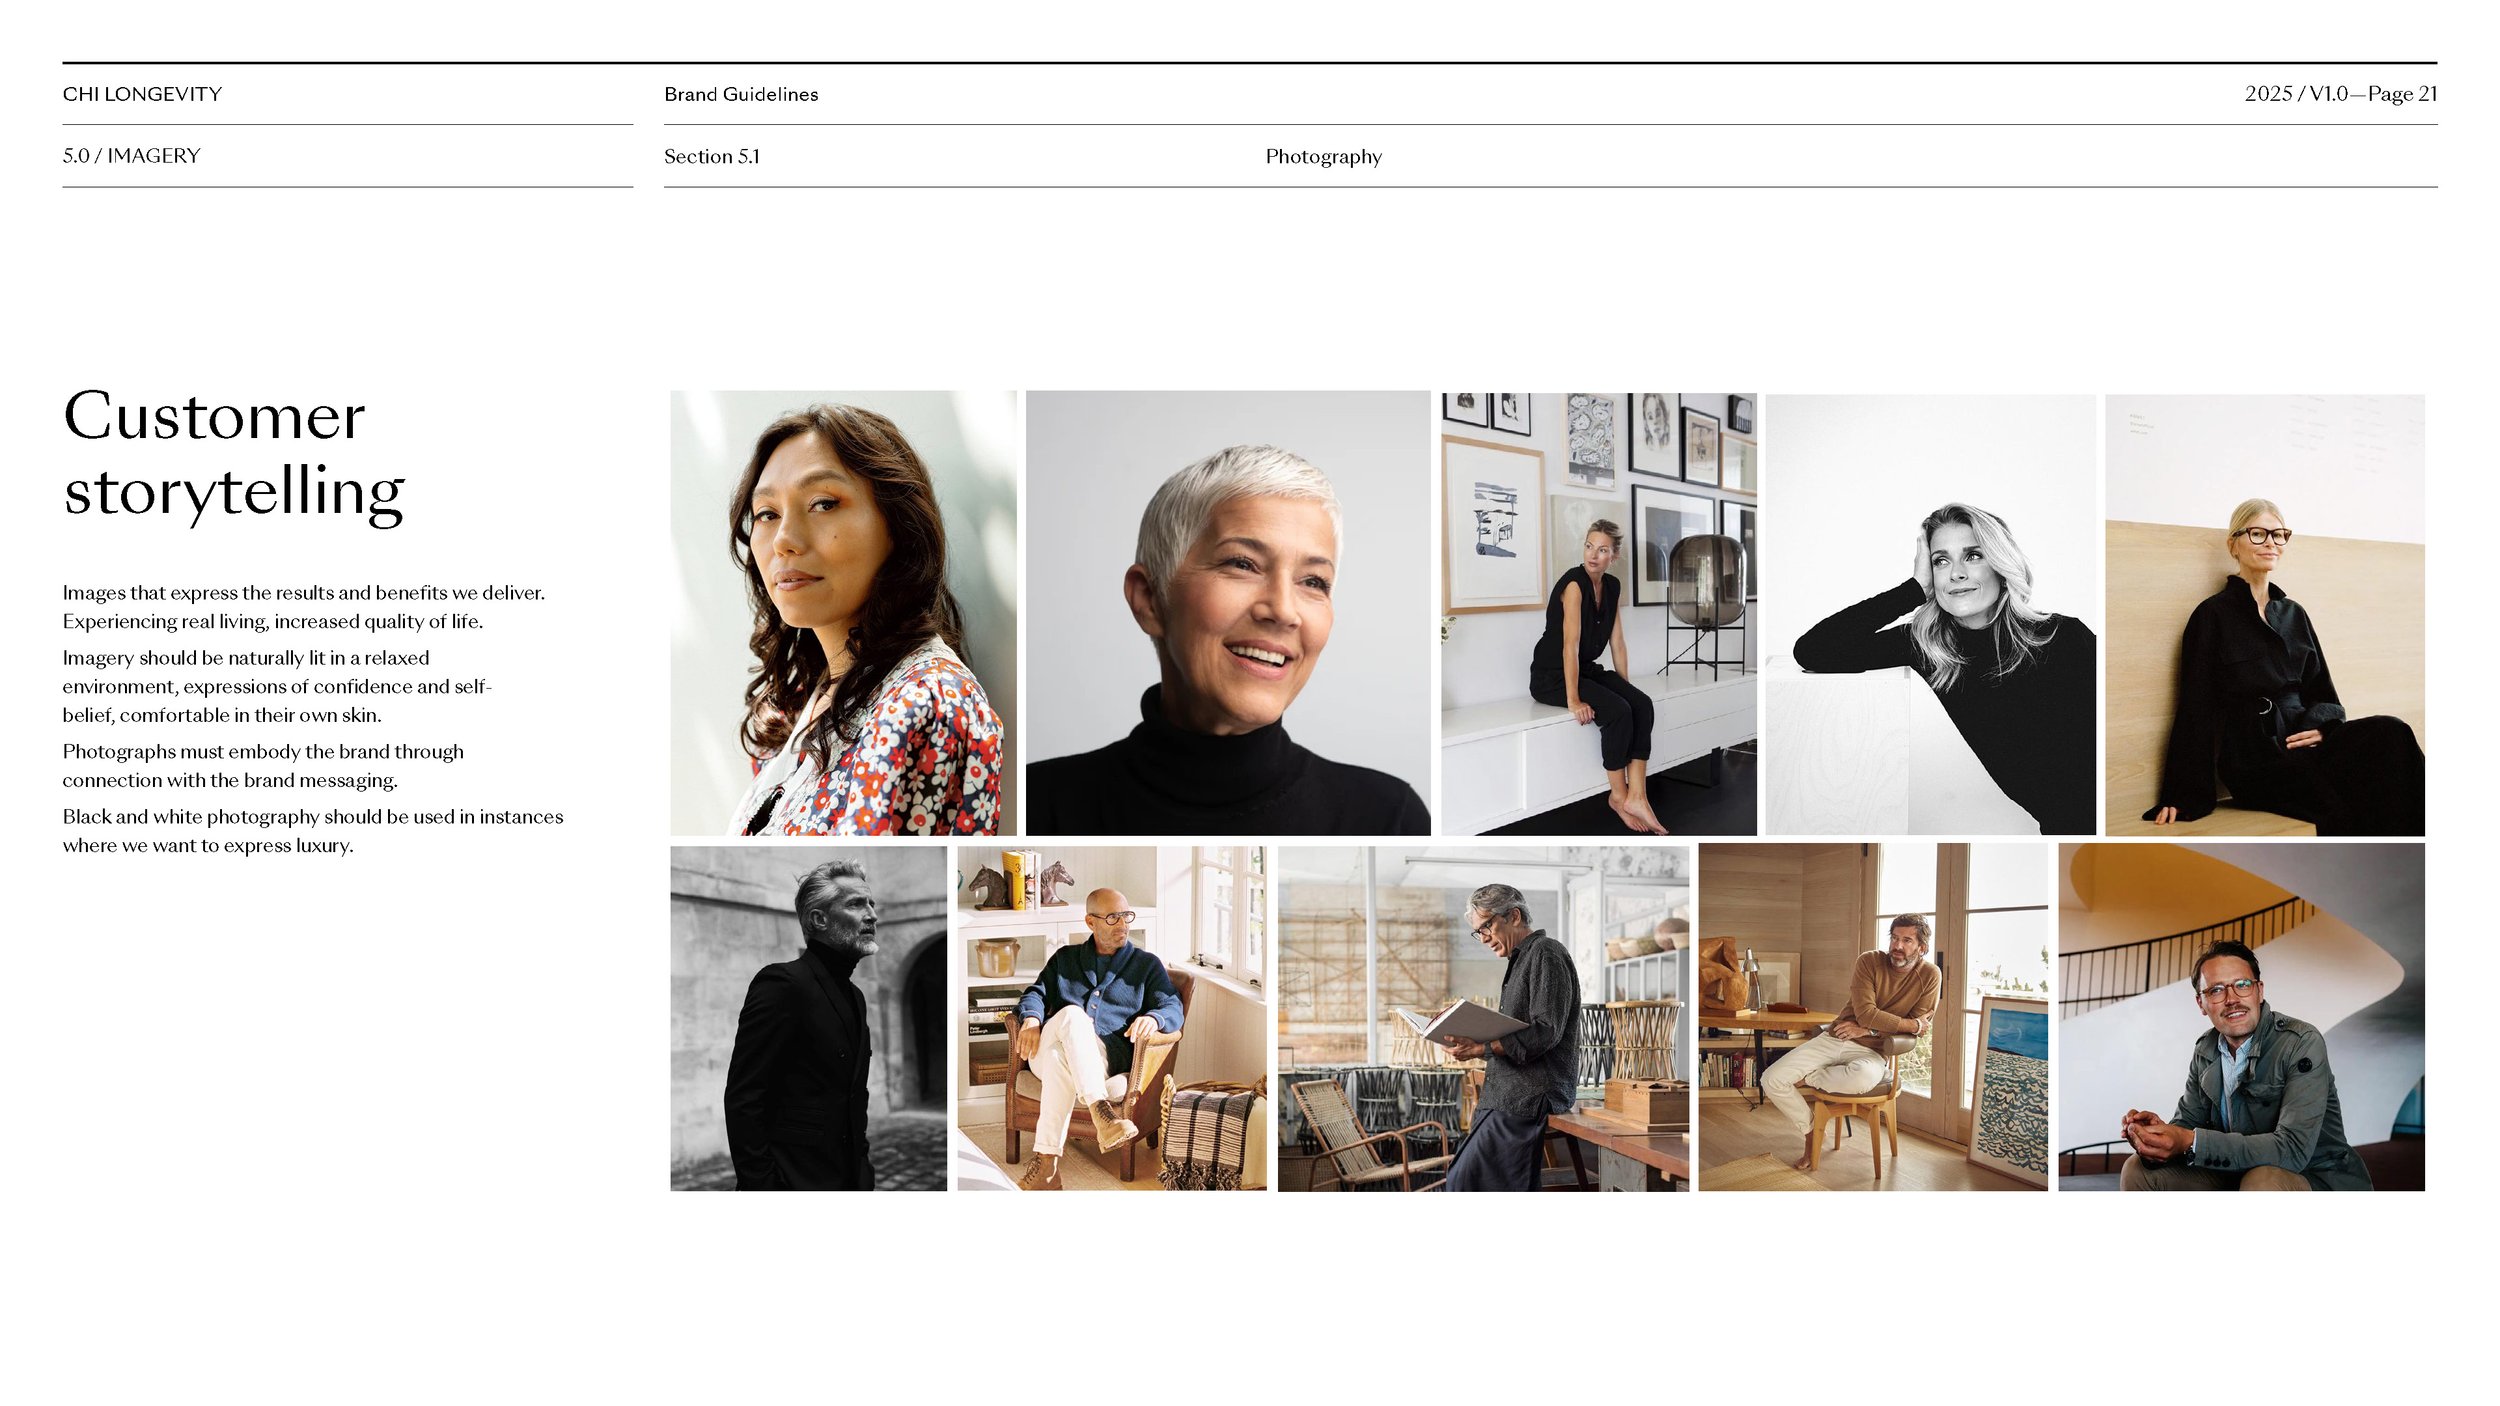Click the Customer storytelling title

pos(233,454)
